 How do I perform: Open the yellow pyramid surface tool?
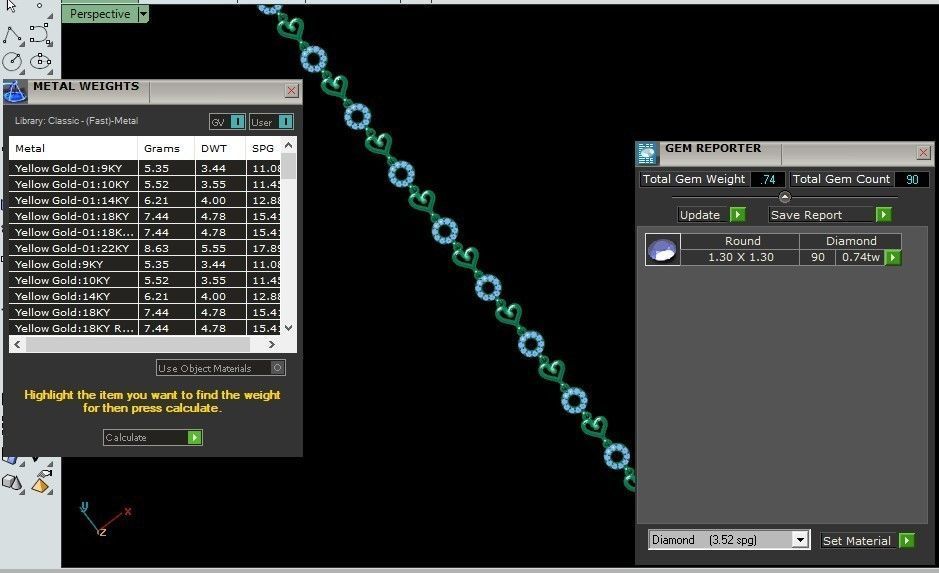coord(41,482)
